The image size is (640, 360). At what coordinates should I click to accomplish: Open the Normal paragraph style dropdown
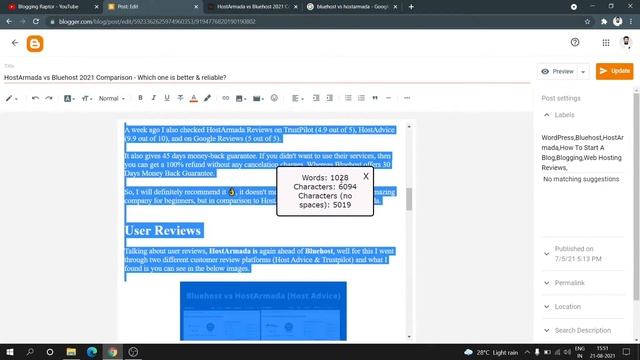coord(112,98)
